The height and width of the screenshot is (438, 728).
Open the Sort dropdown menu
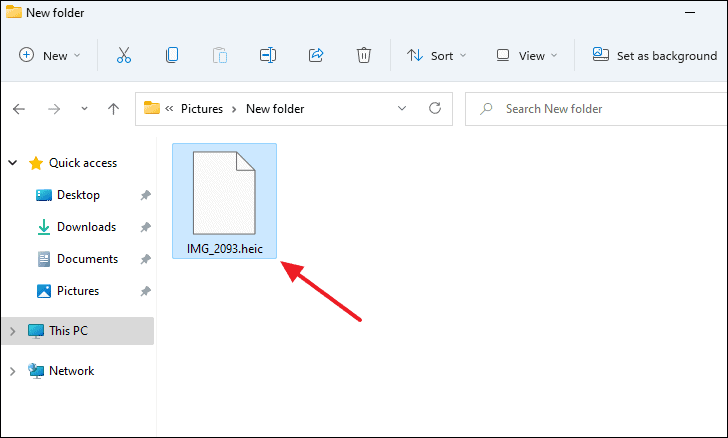tap(437, 56)
